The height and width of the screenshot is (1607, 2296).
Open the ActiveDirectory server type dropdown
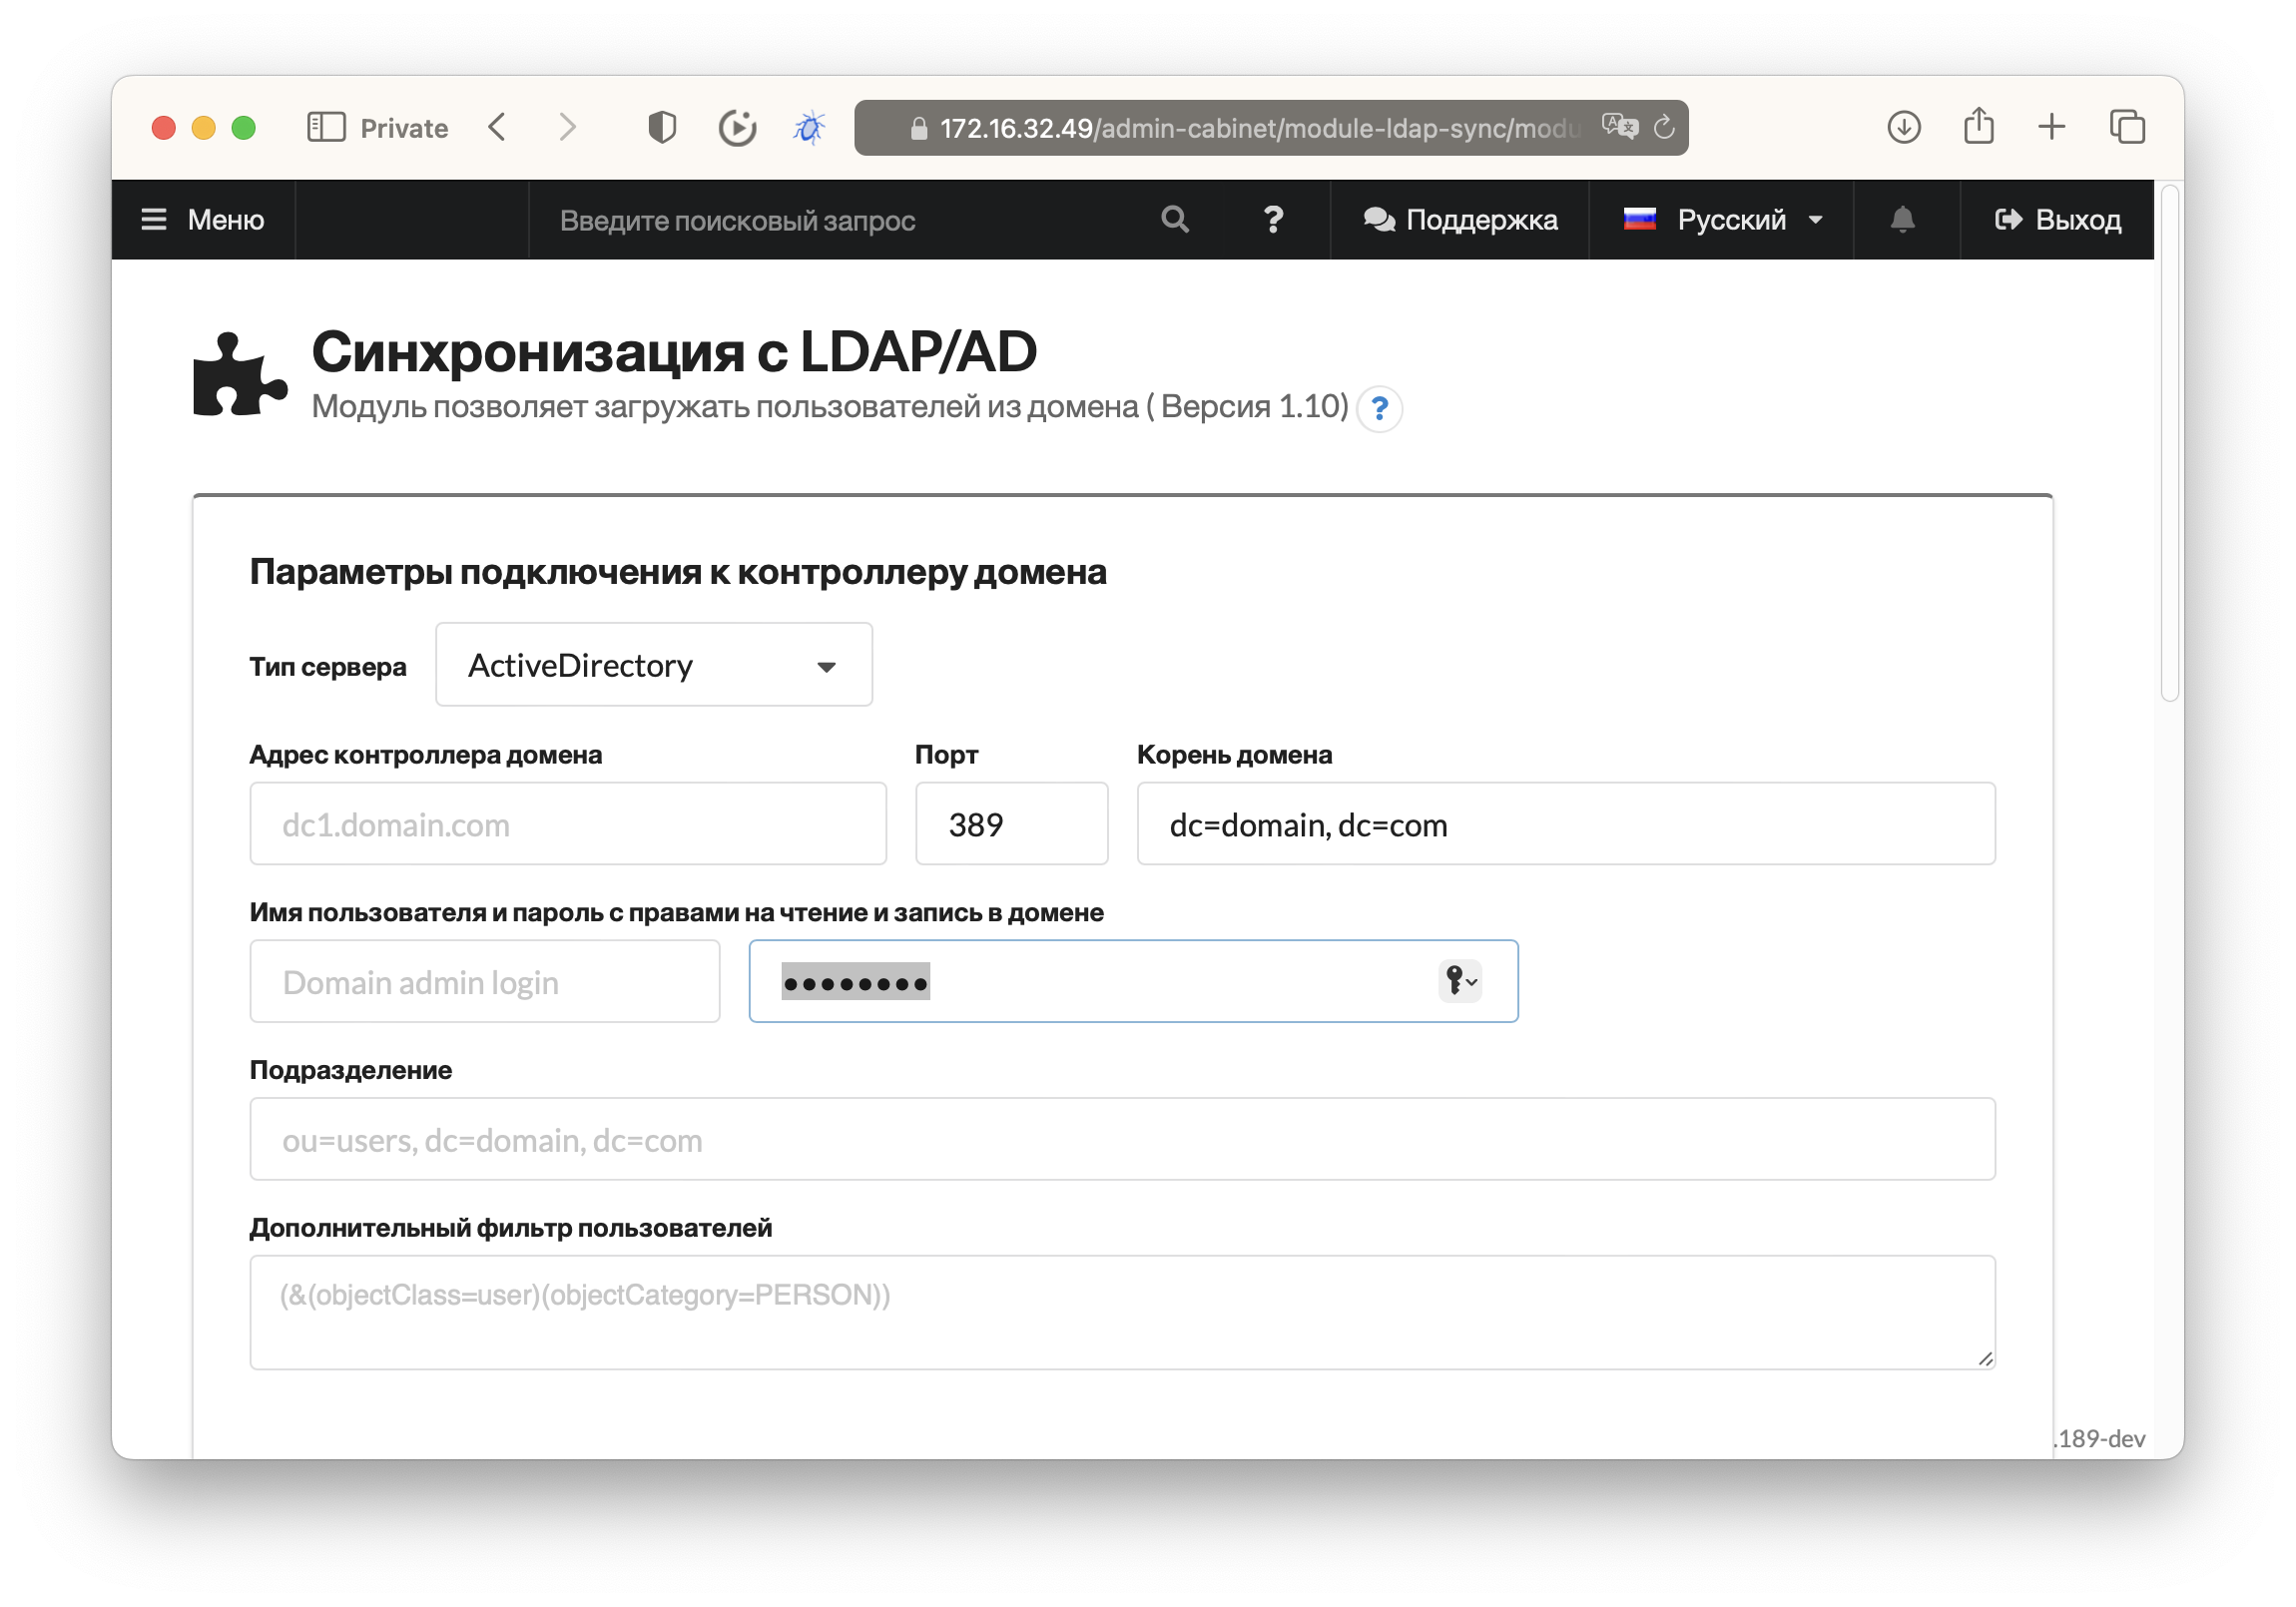tap(653, 665)
